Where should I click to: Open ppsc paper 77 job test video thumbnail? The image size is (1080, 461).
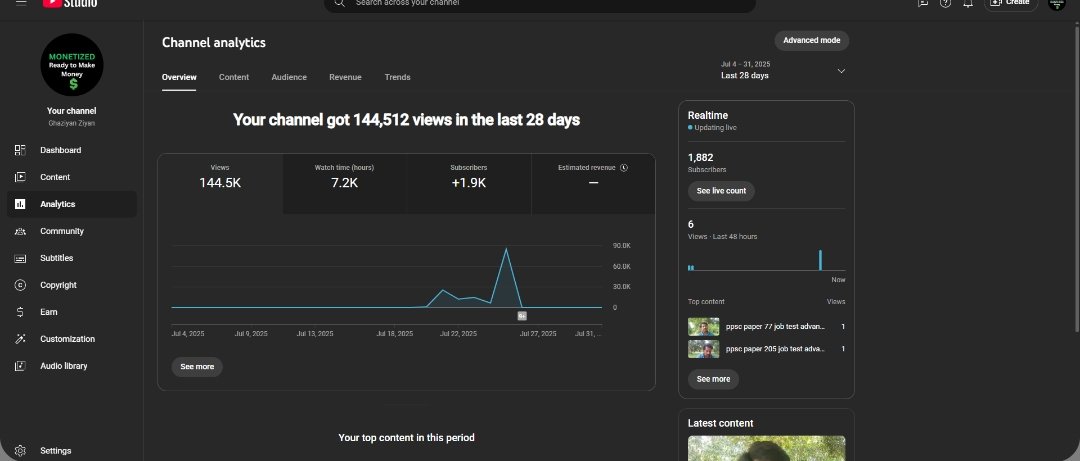tap(703, 327)
